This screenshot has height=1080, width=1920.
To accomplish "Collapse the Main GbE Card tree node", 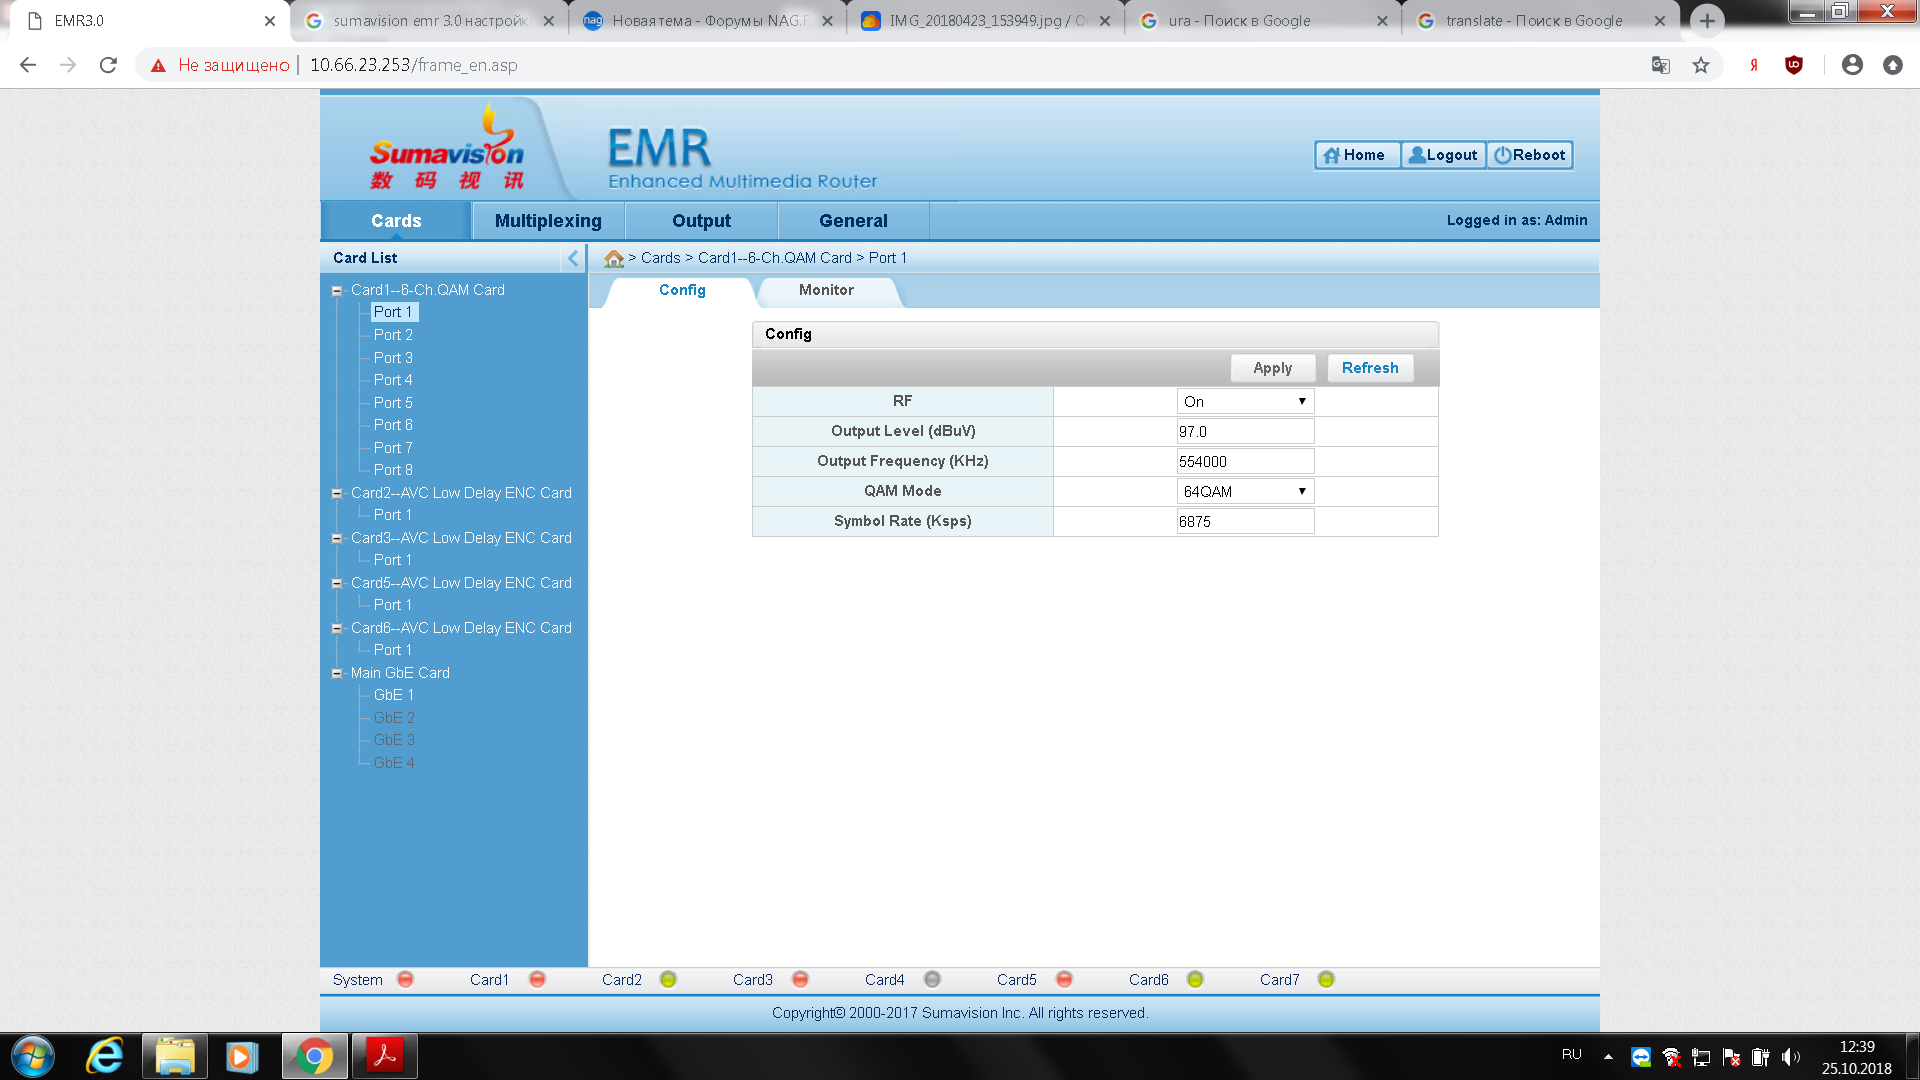I will 337,674.
